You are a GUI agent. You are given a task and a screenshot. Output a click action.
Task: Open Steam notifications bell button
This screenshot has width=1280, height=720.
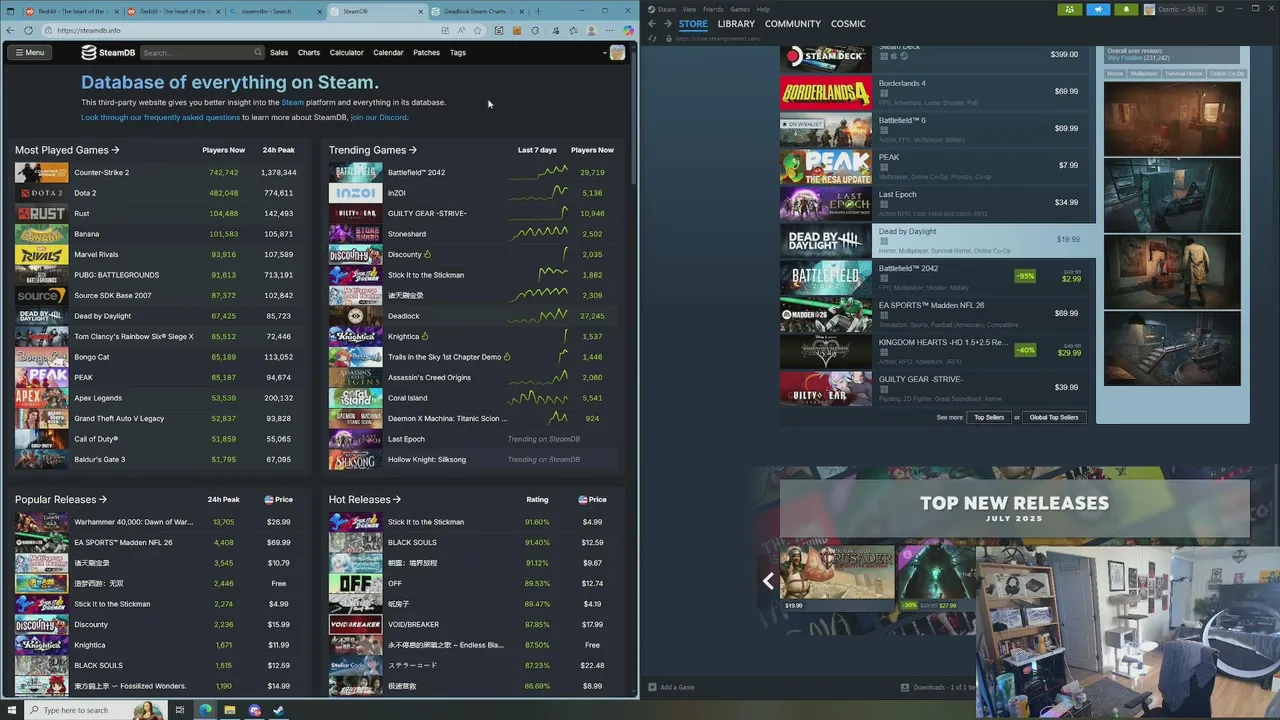pos(1126,9)
